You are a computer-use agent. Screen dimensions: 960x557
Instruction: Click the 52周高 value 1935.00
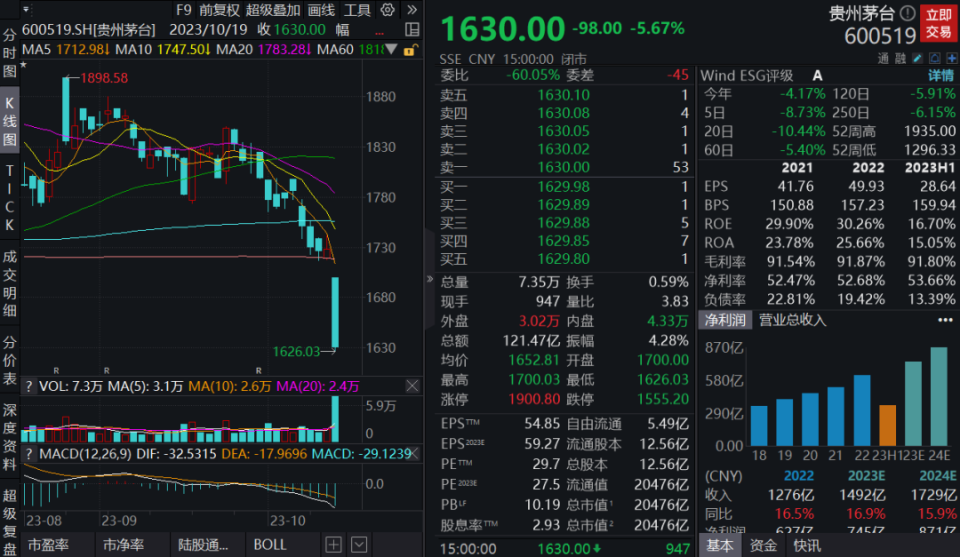point(929,131)
